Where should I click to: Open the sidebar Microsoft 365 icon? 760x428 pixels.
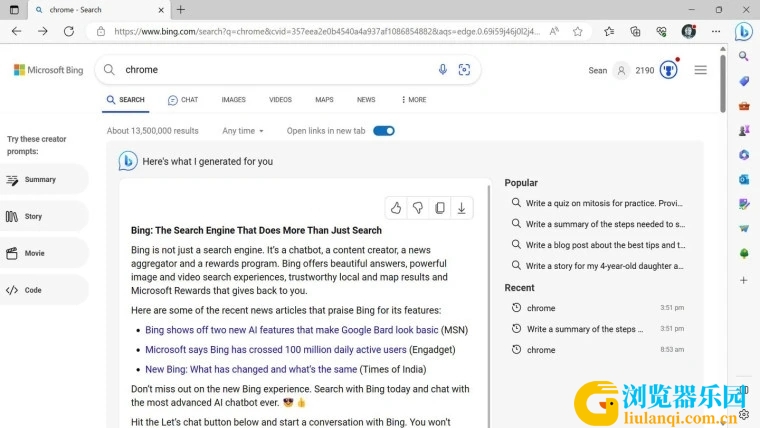click(x=744, y=155)
